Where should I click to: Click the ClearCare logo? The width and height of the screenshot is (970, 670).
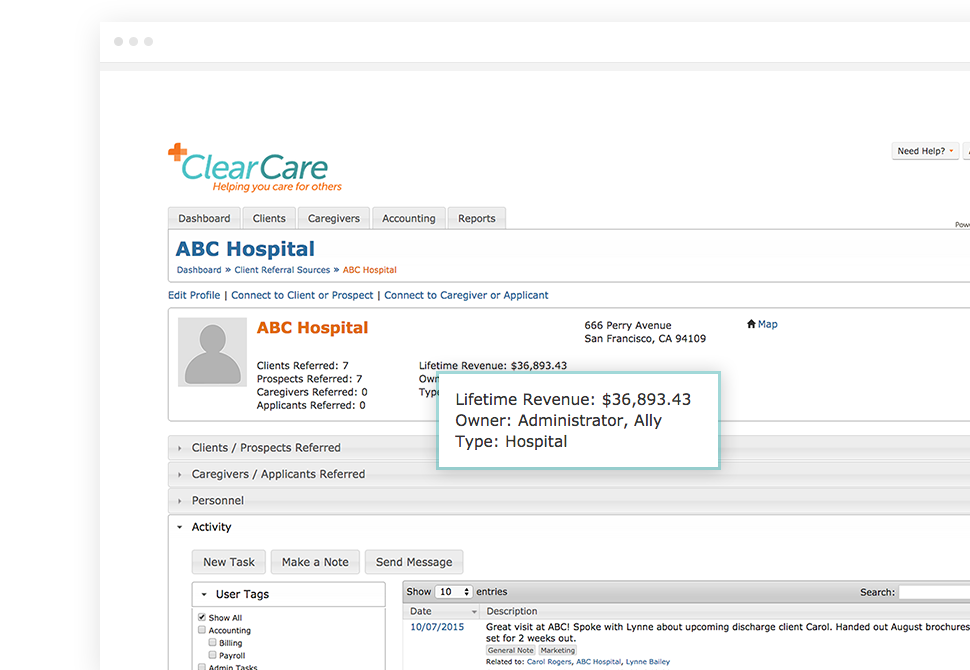point(255,168)
